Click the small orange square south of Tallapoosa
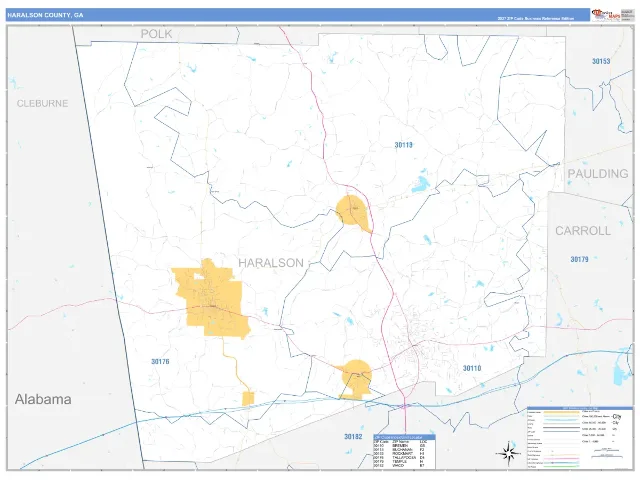 (x=248, y=399)
